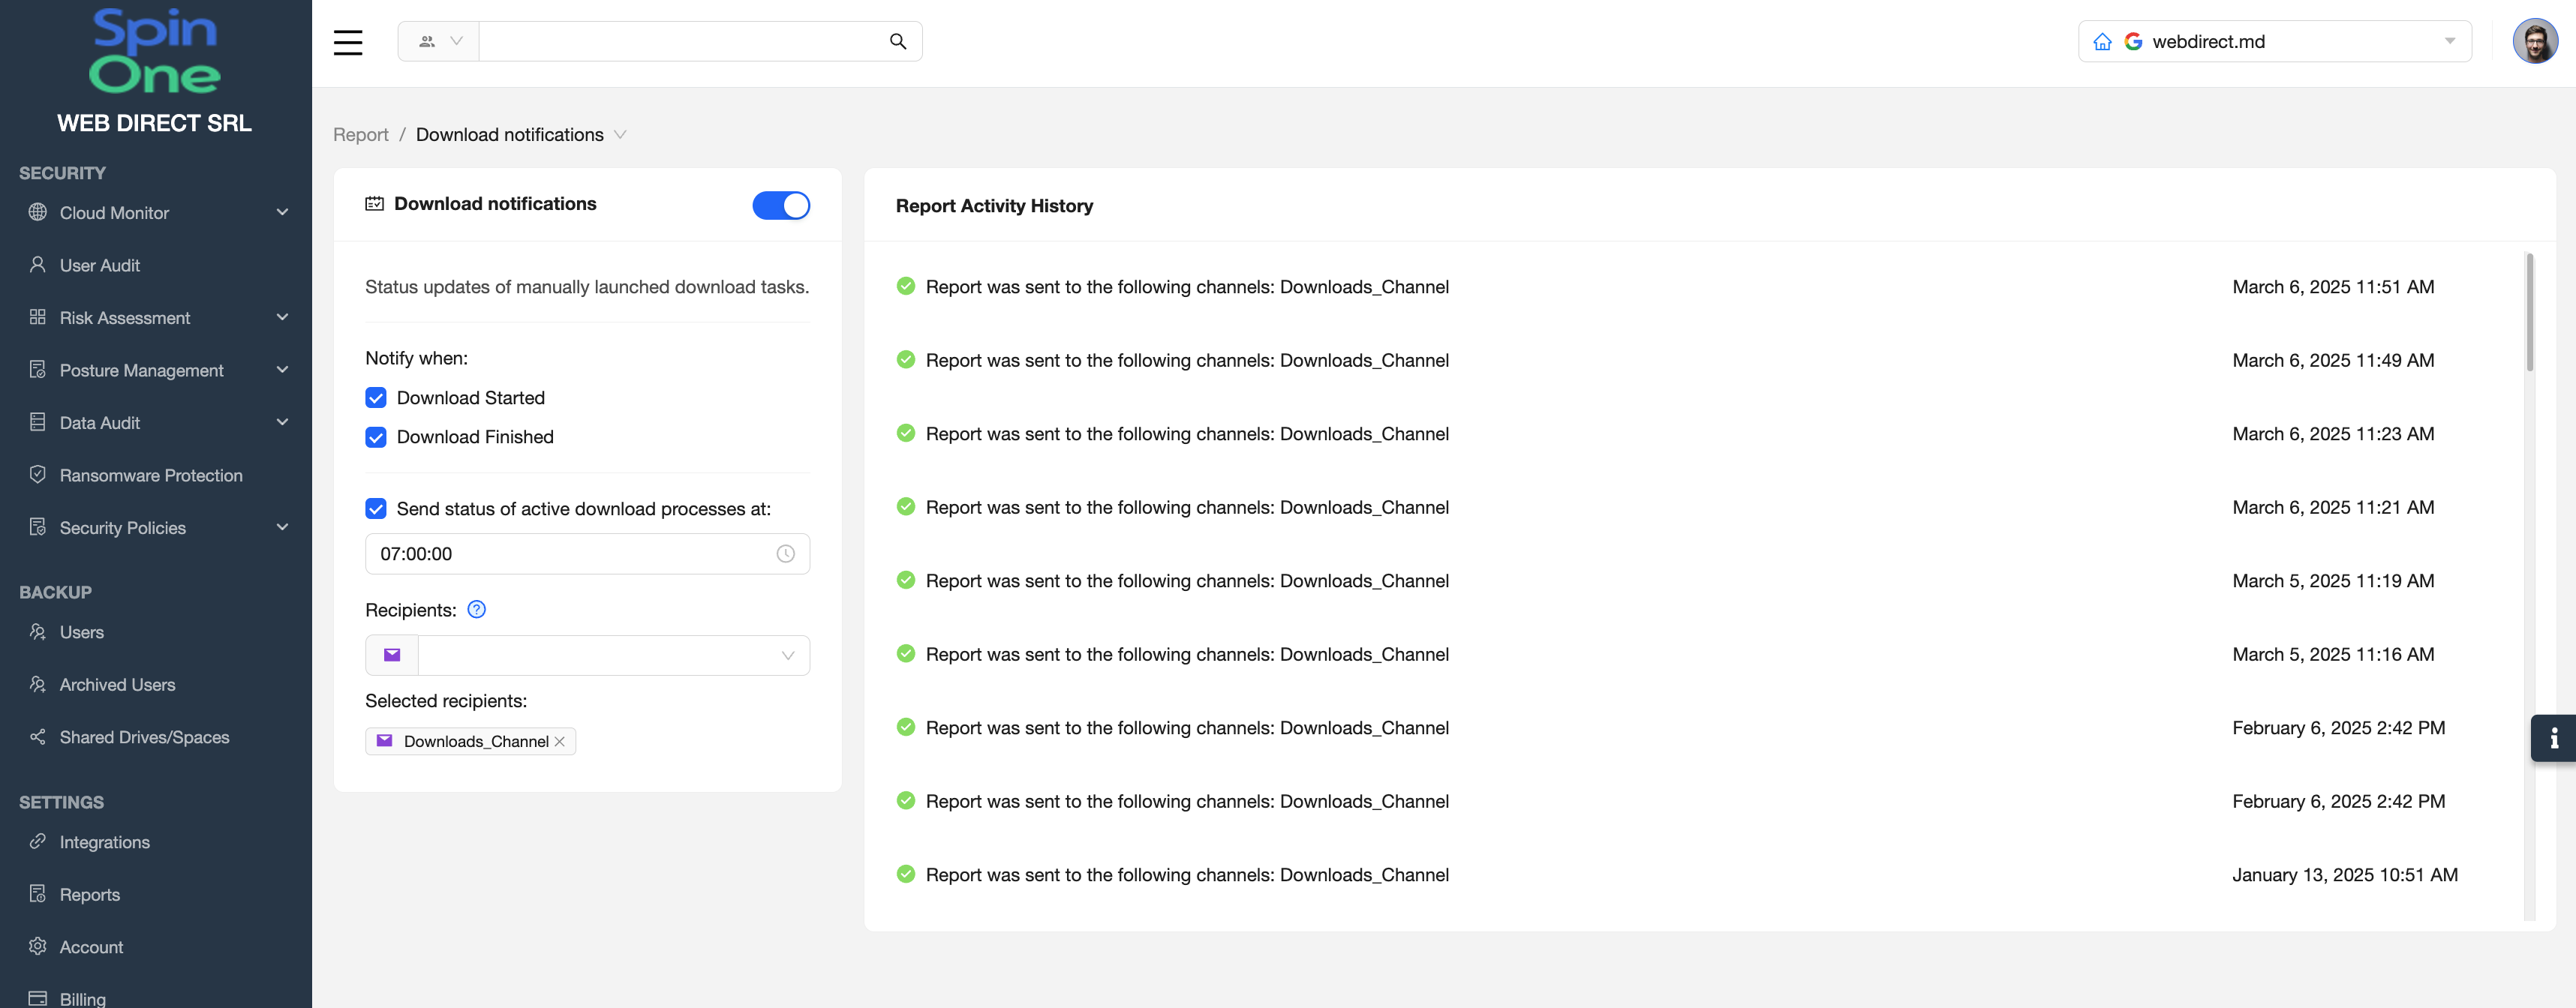This screenshot has width=2576, height=1008.
Task: Click the home icon beside webdirect.md
Action: 2102,42
